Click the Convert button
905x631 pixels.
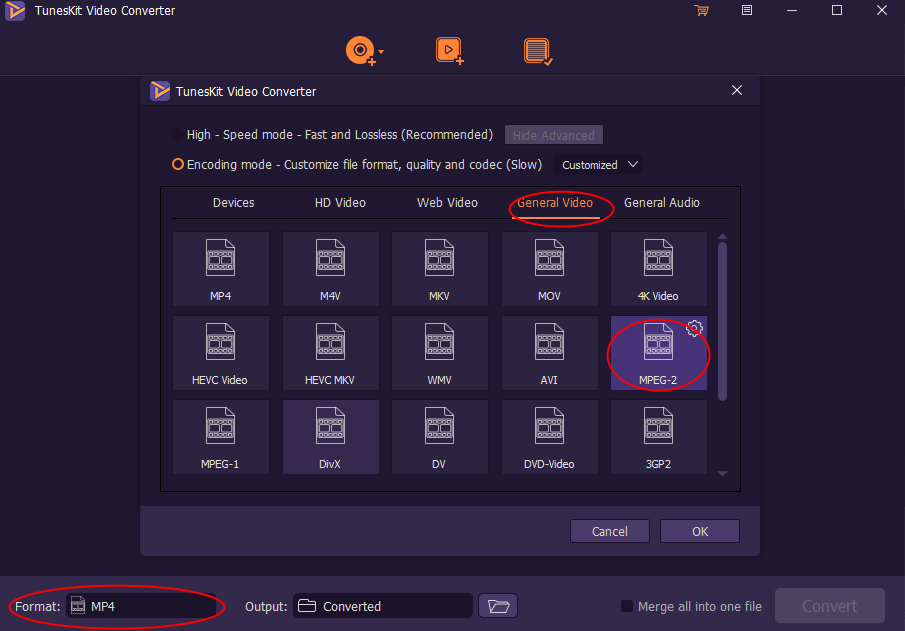pyautogui.click(x=829, y=606)
